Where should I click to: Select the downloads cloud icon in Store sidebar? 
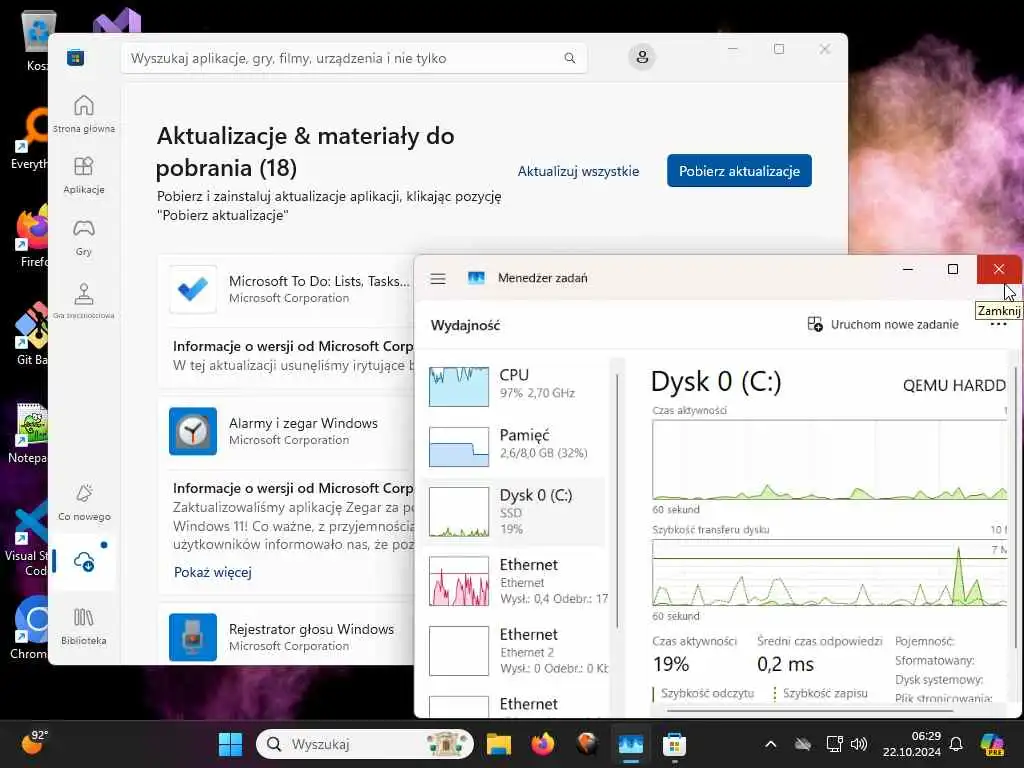tap(84, 561)
